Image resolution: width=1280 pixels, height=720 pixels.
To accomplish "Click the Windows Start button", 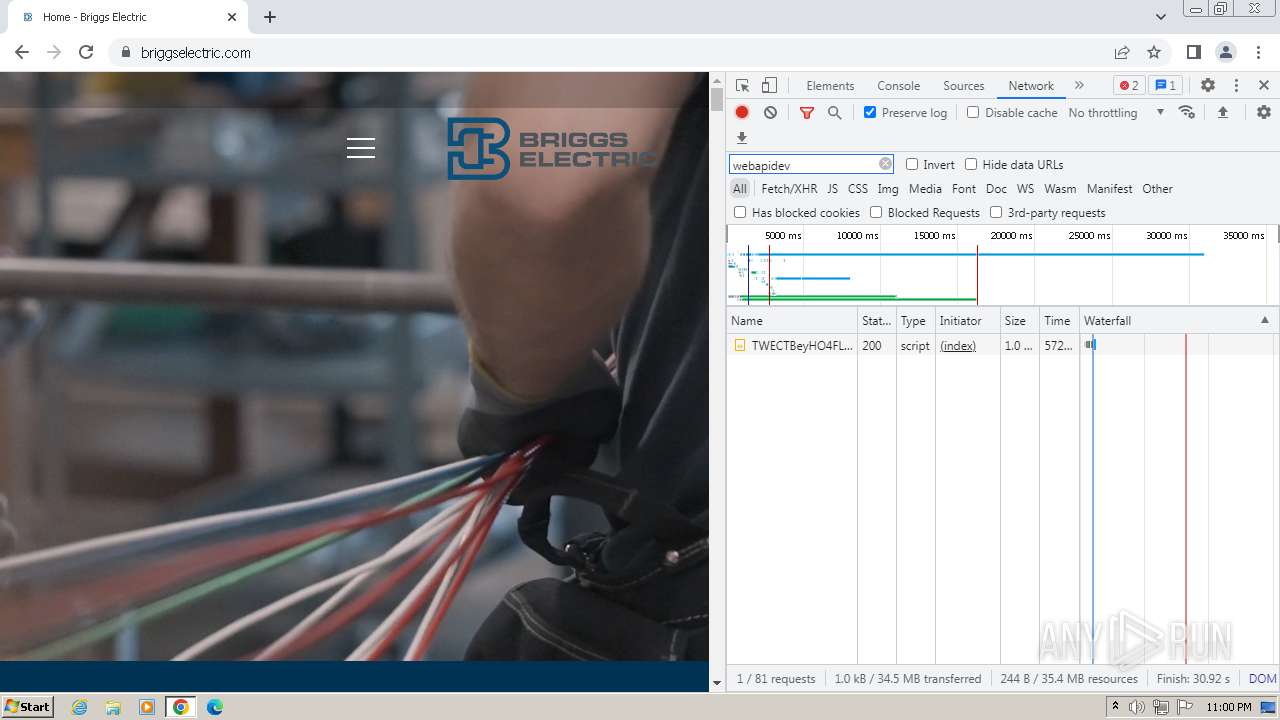I will [x=27, y=707].
